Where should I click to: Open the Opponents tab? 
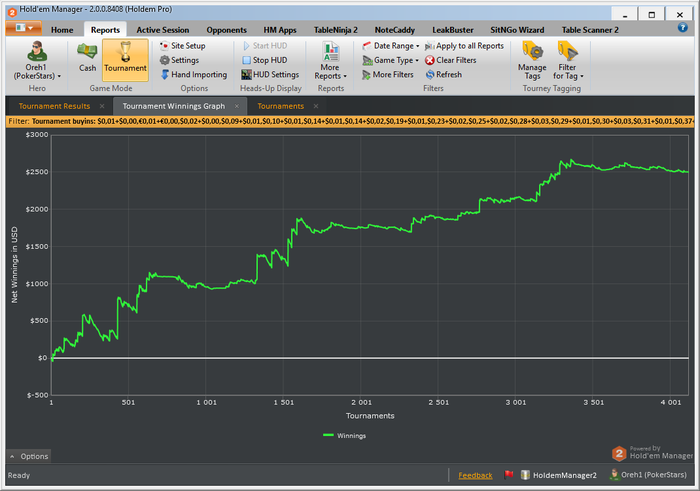coord(226,30)
